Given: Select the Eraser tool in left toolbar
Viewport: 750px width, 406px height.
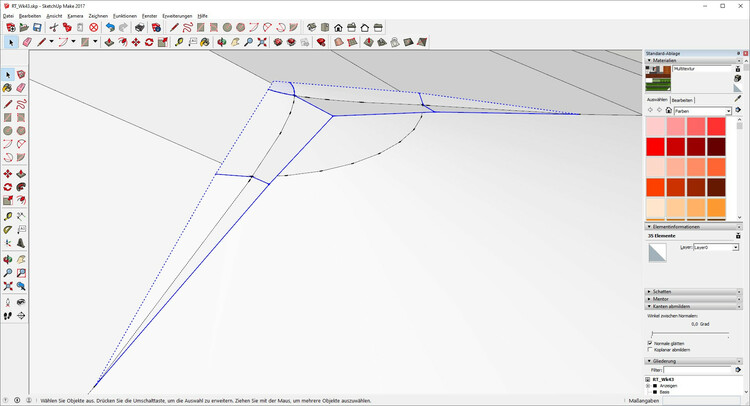Looking at the screenshot, I should pos(20,88).
